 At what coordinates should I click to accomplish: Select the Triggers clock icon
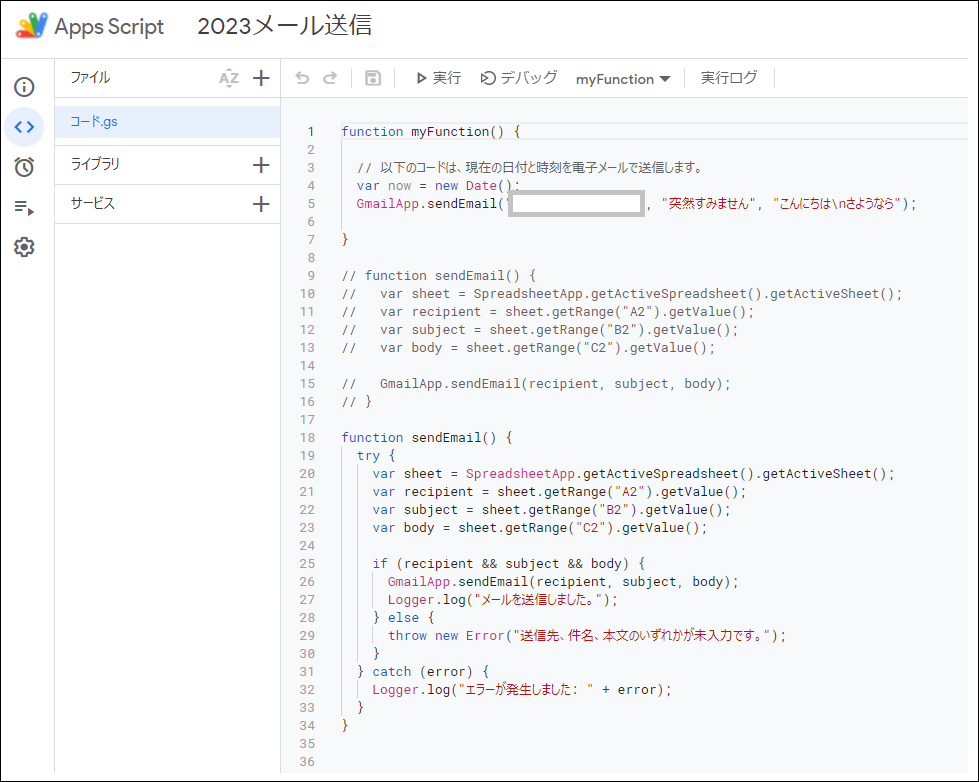[x=24, y=167]
